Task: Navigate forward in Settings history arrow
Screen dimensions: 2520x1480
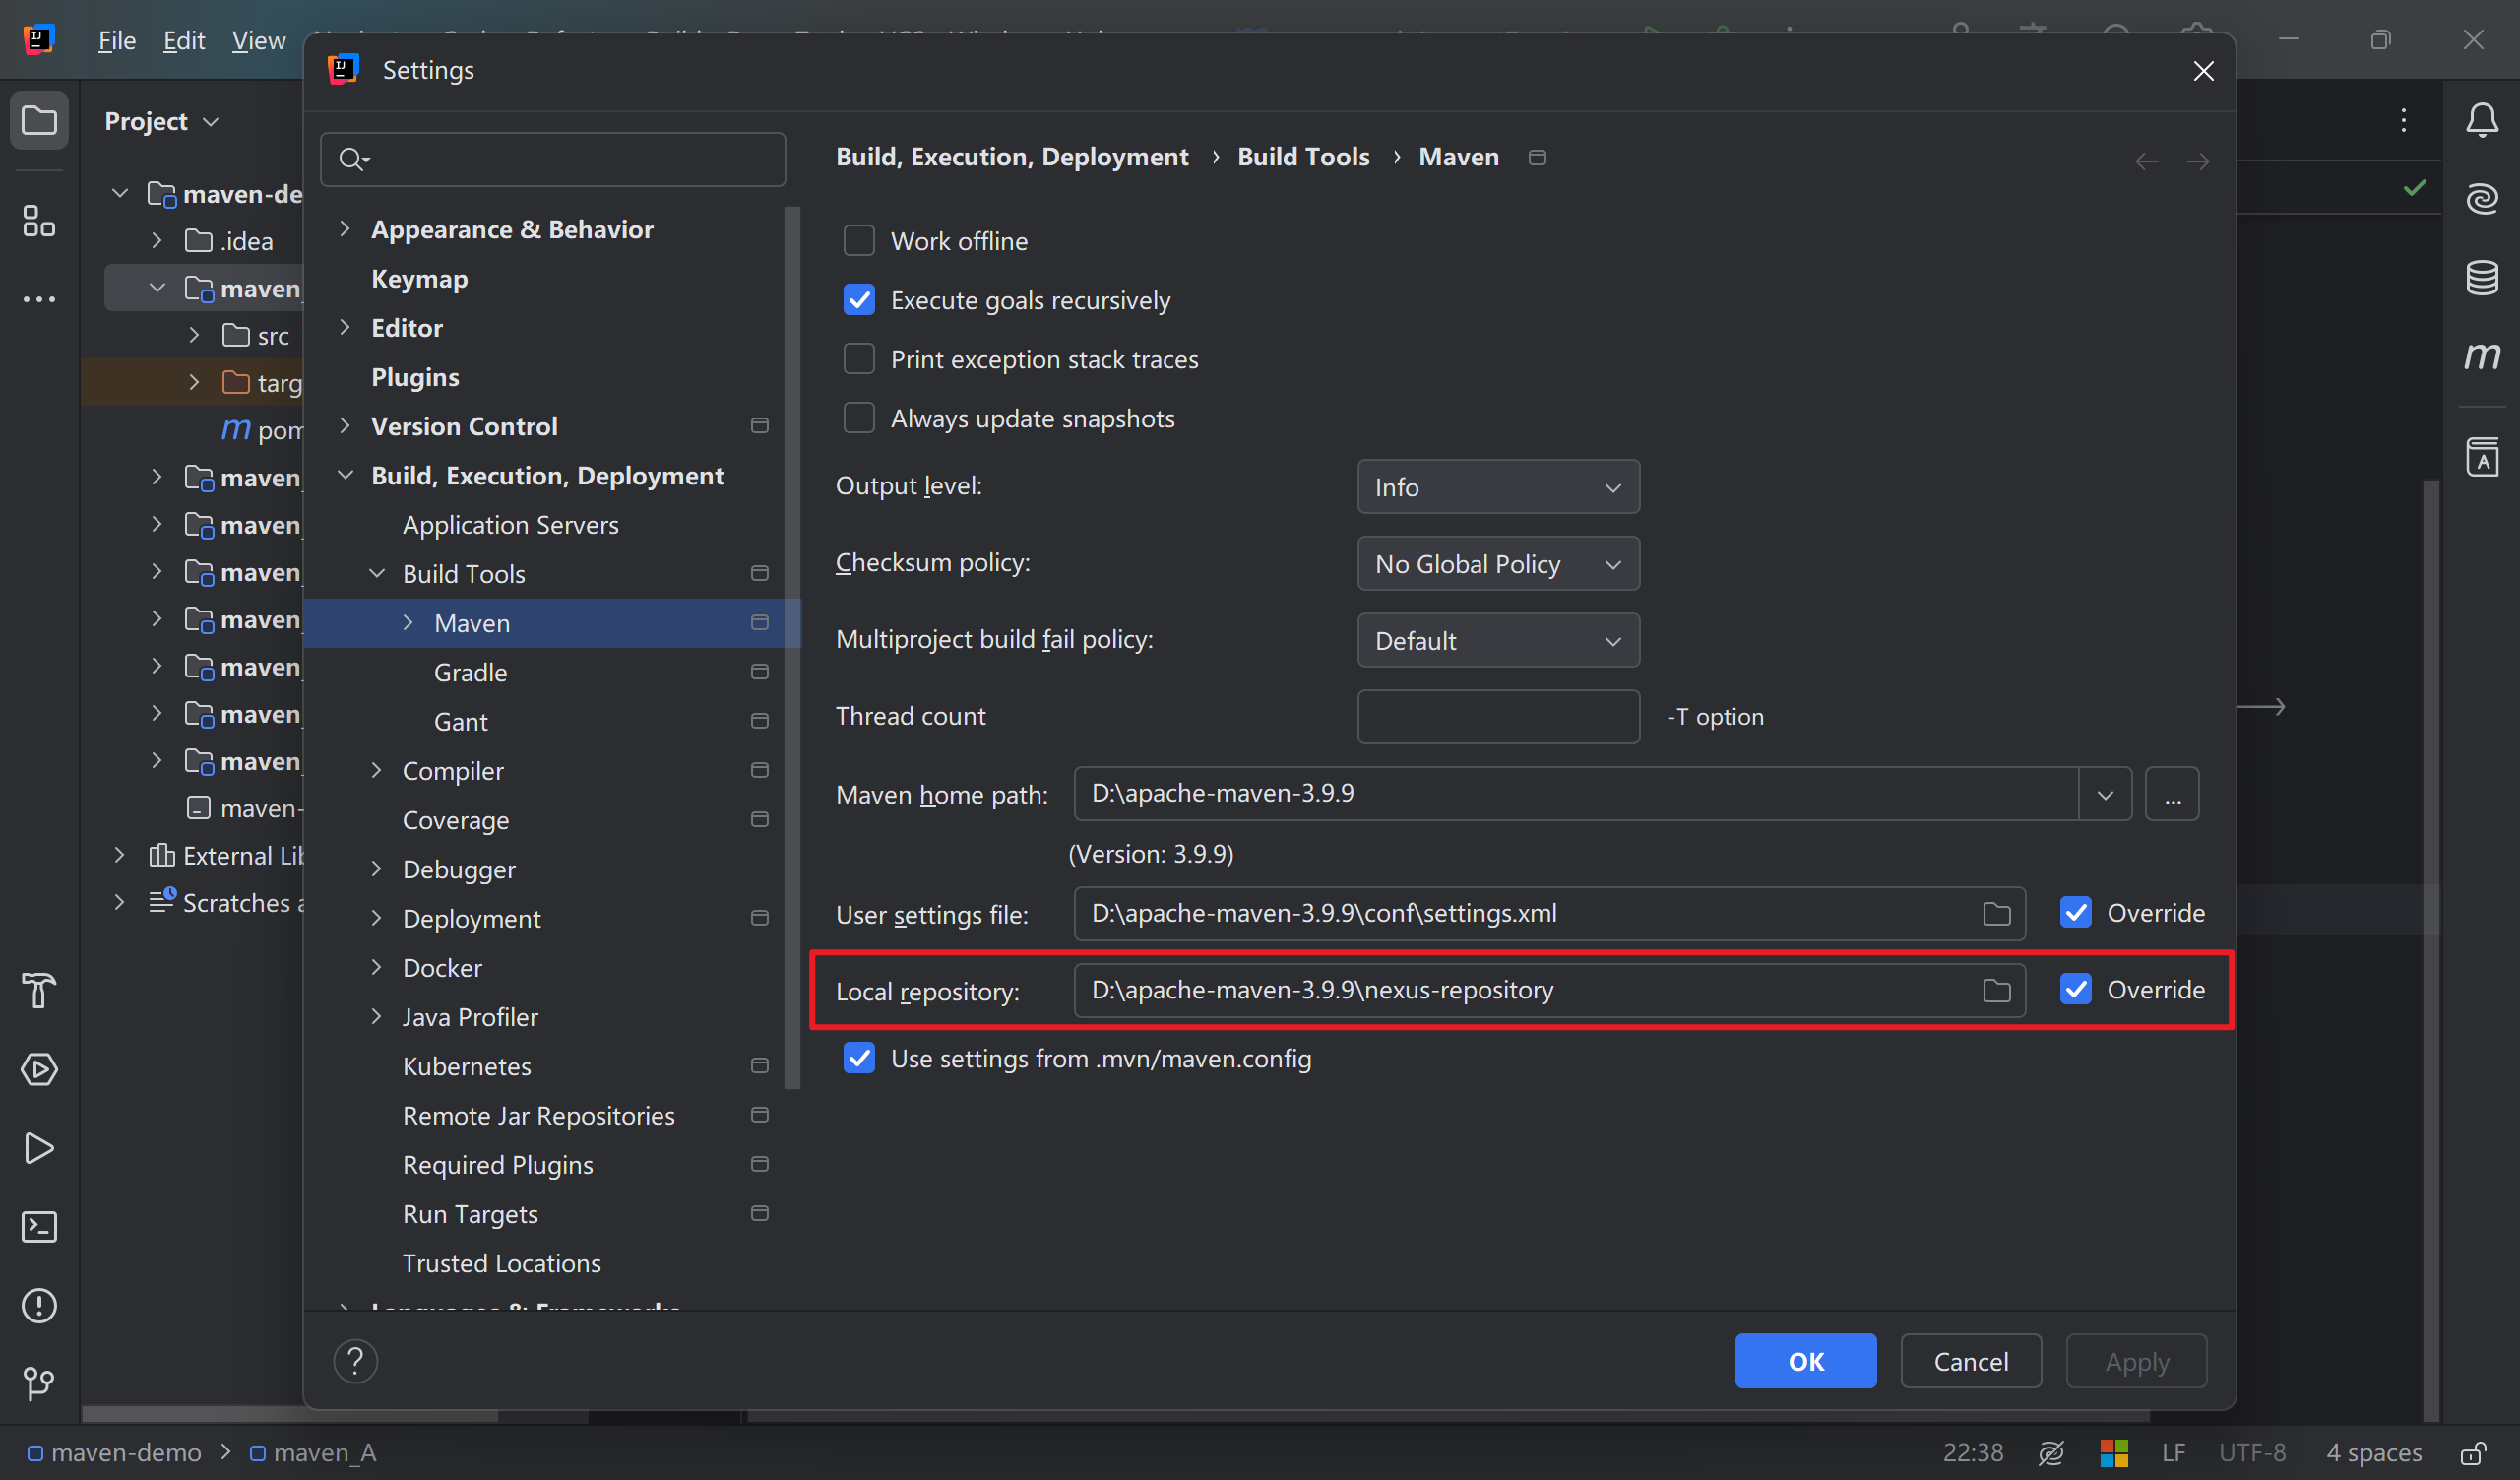Action: tap(2197, 161)
